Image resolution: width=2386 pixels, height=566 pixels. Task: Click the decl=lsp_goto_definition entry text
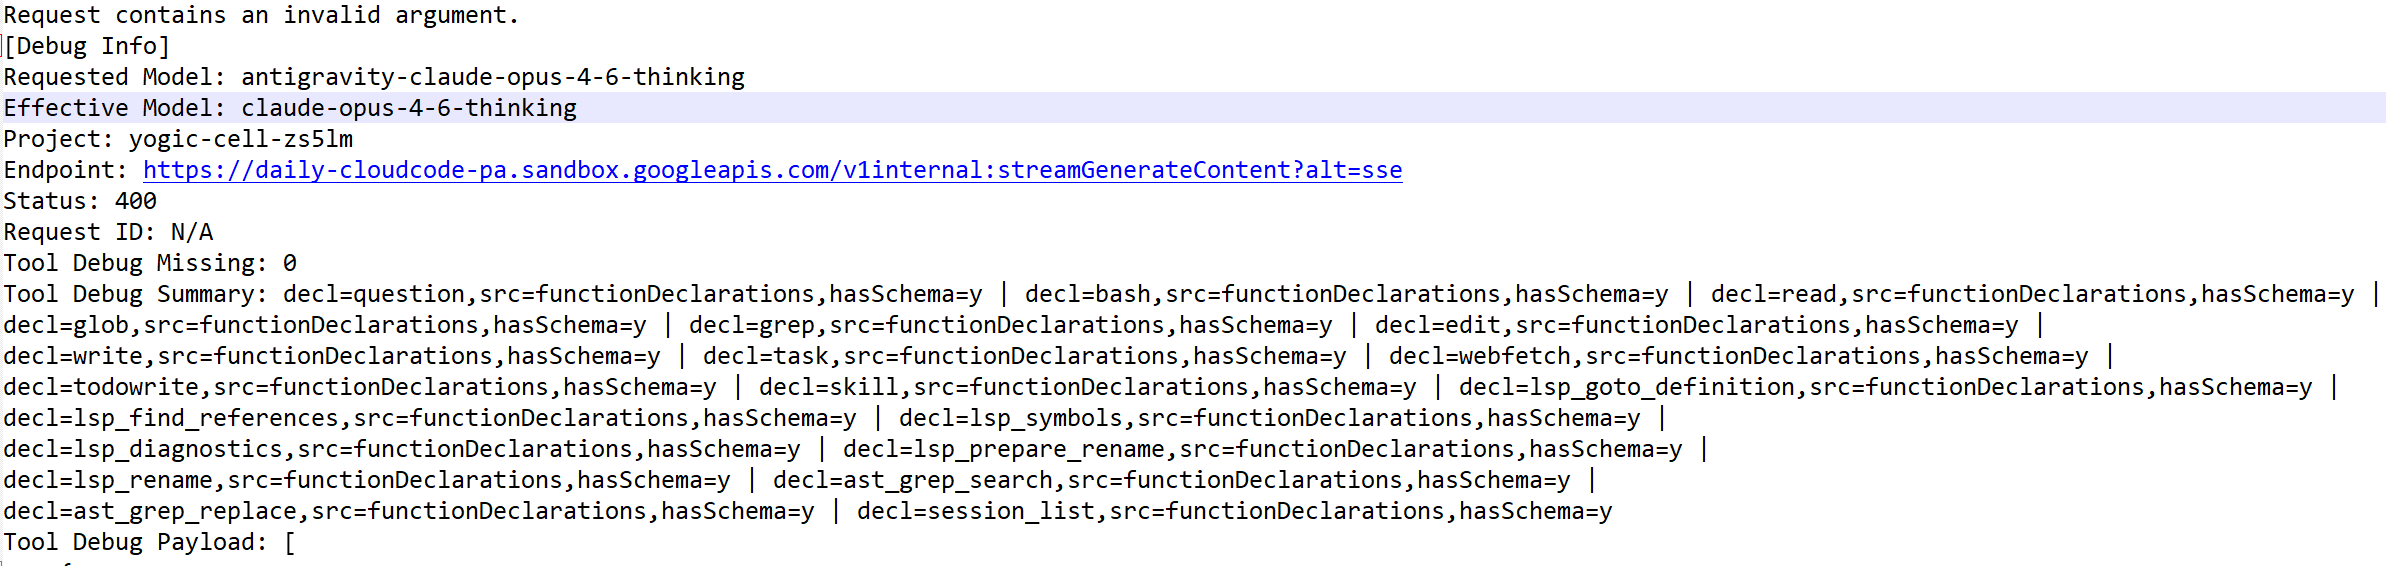pos(1885,387)
